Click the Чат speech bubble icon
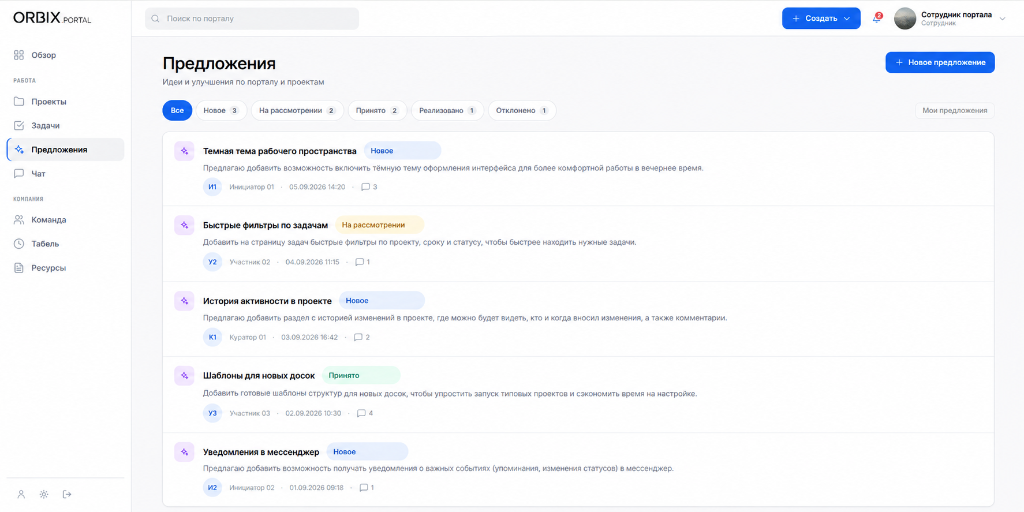 19,174
